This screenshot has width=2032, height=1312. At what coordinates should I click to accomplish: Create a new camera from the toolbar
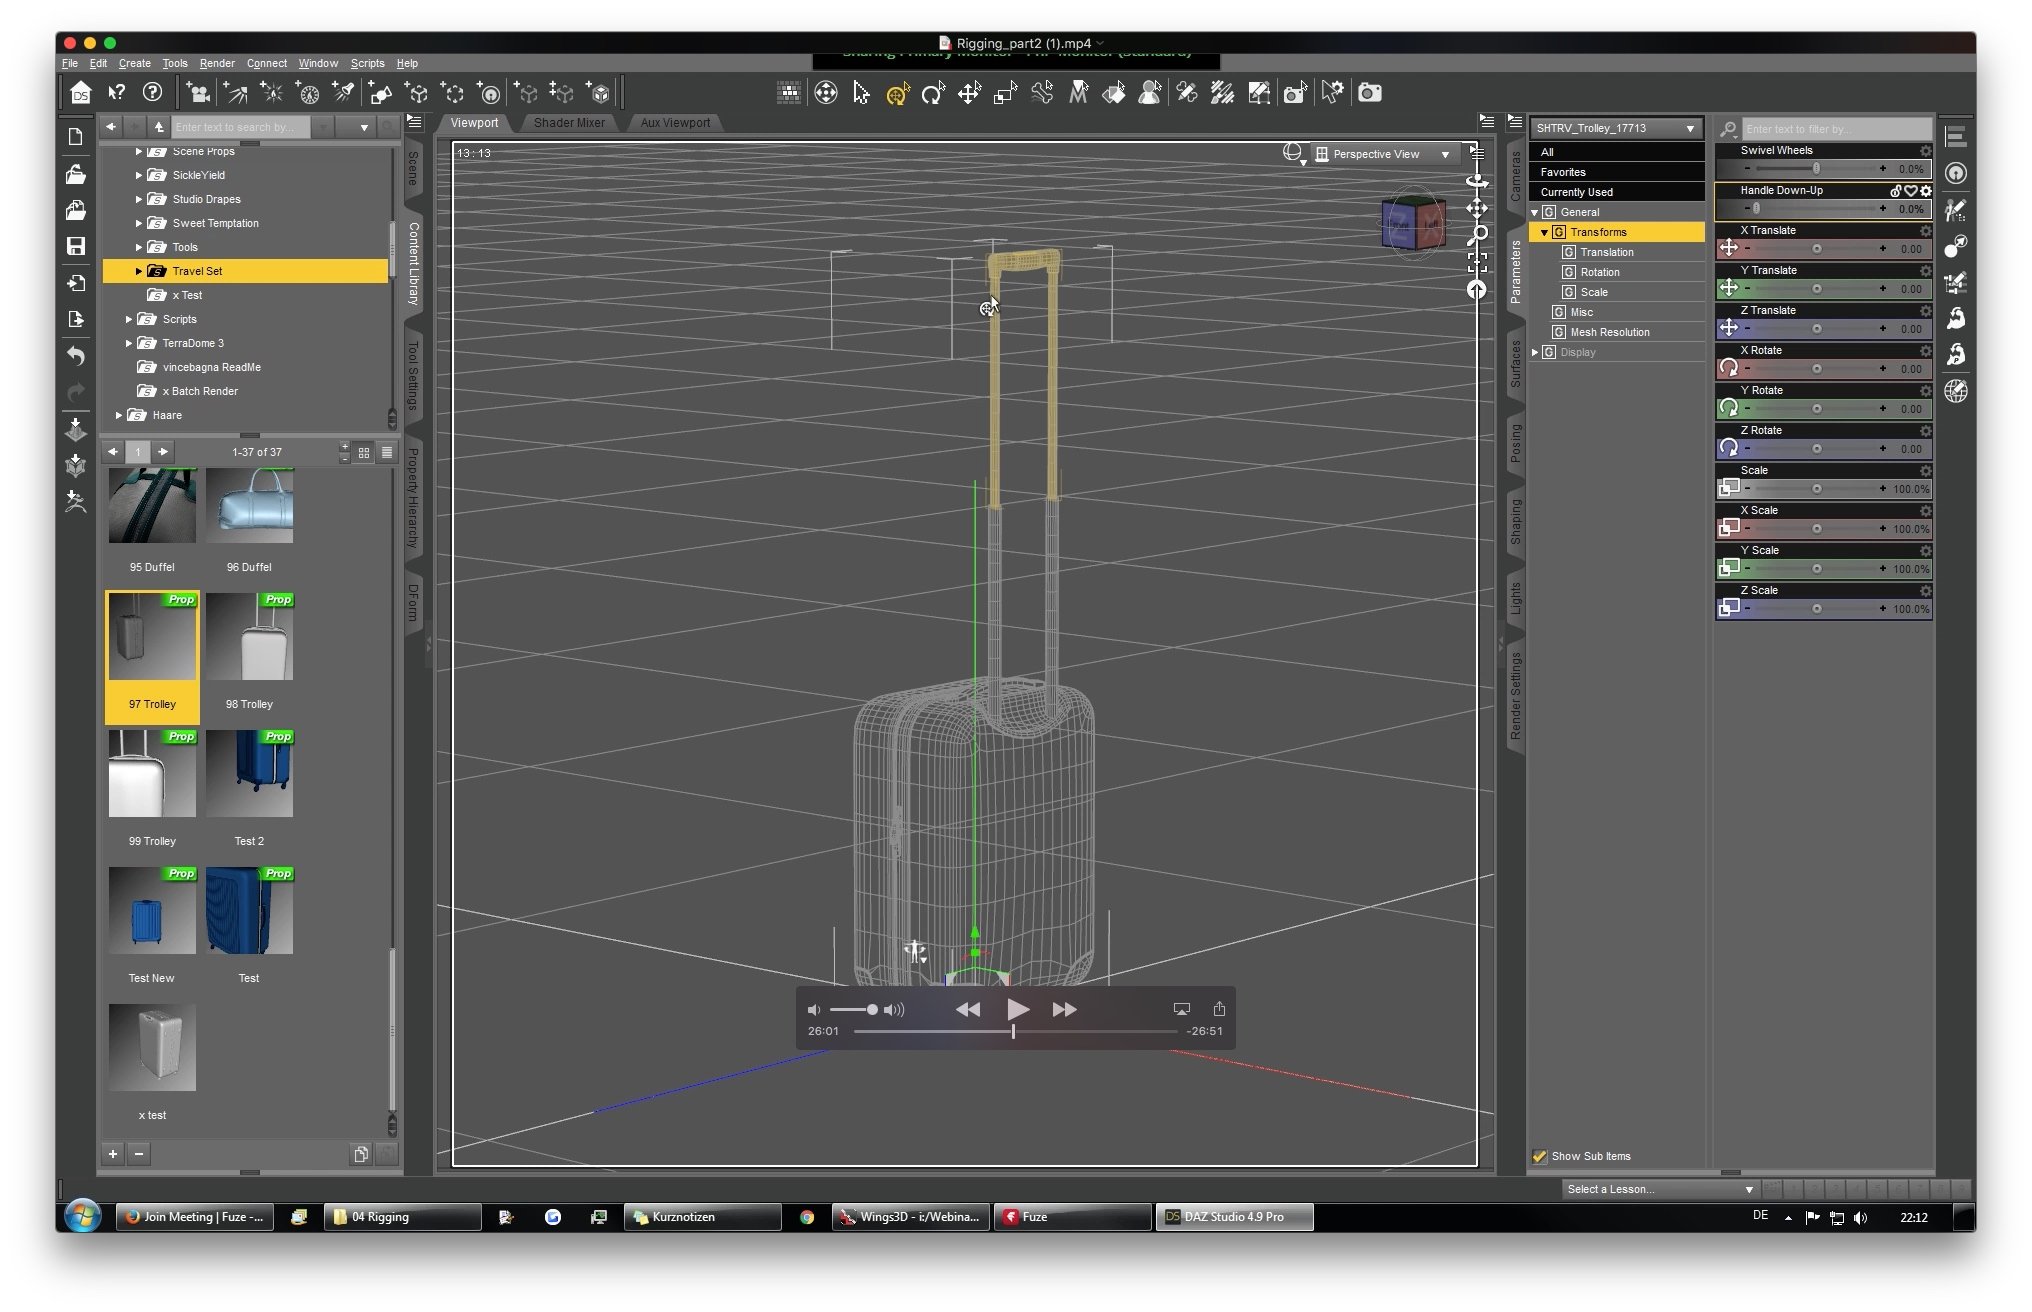click(x=198, y=93)
